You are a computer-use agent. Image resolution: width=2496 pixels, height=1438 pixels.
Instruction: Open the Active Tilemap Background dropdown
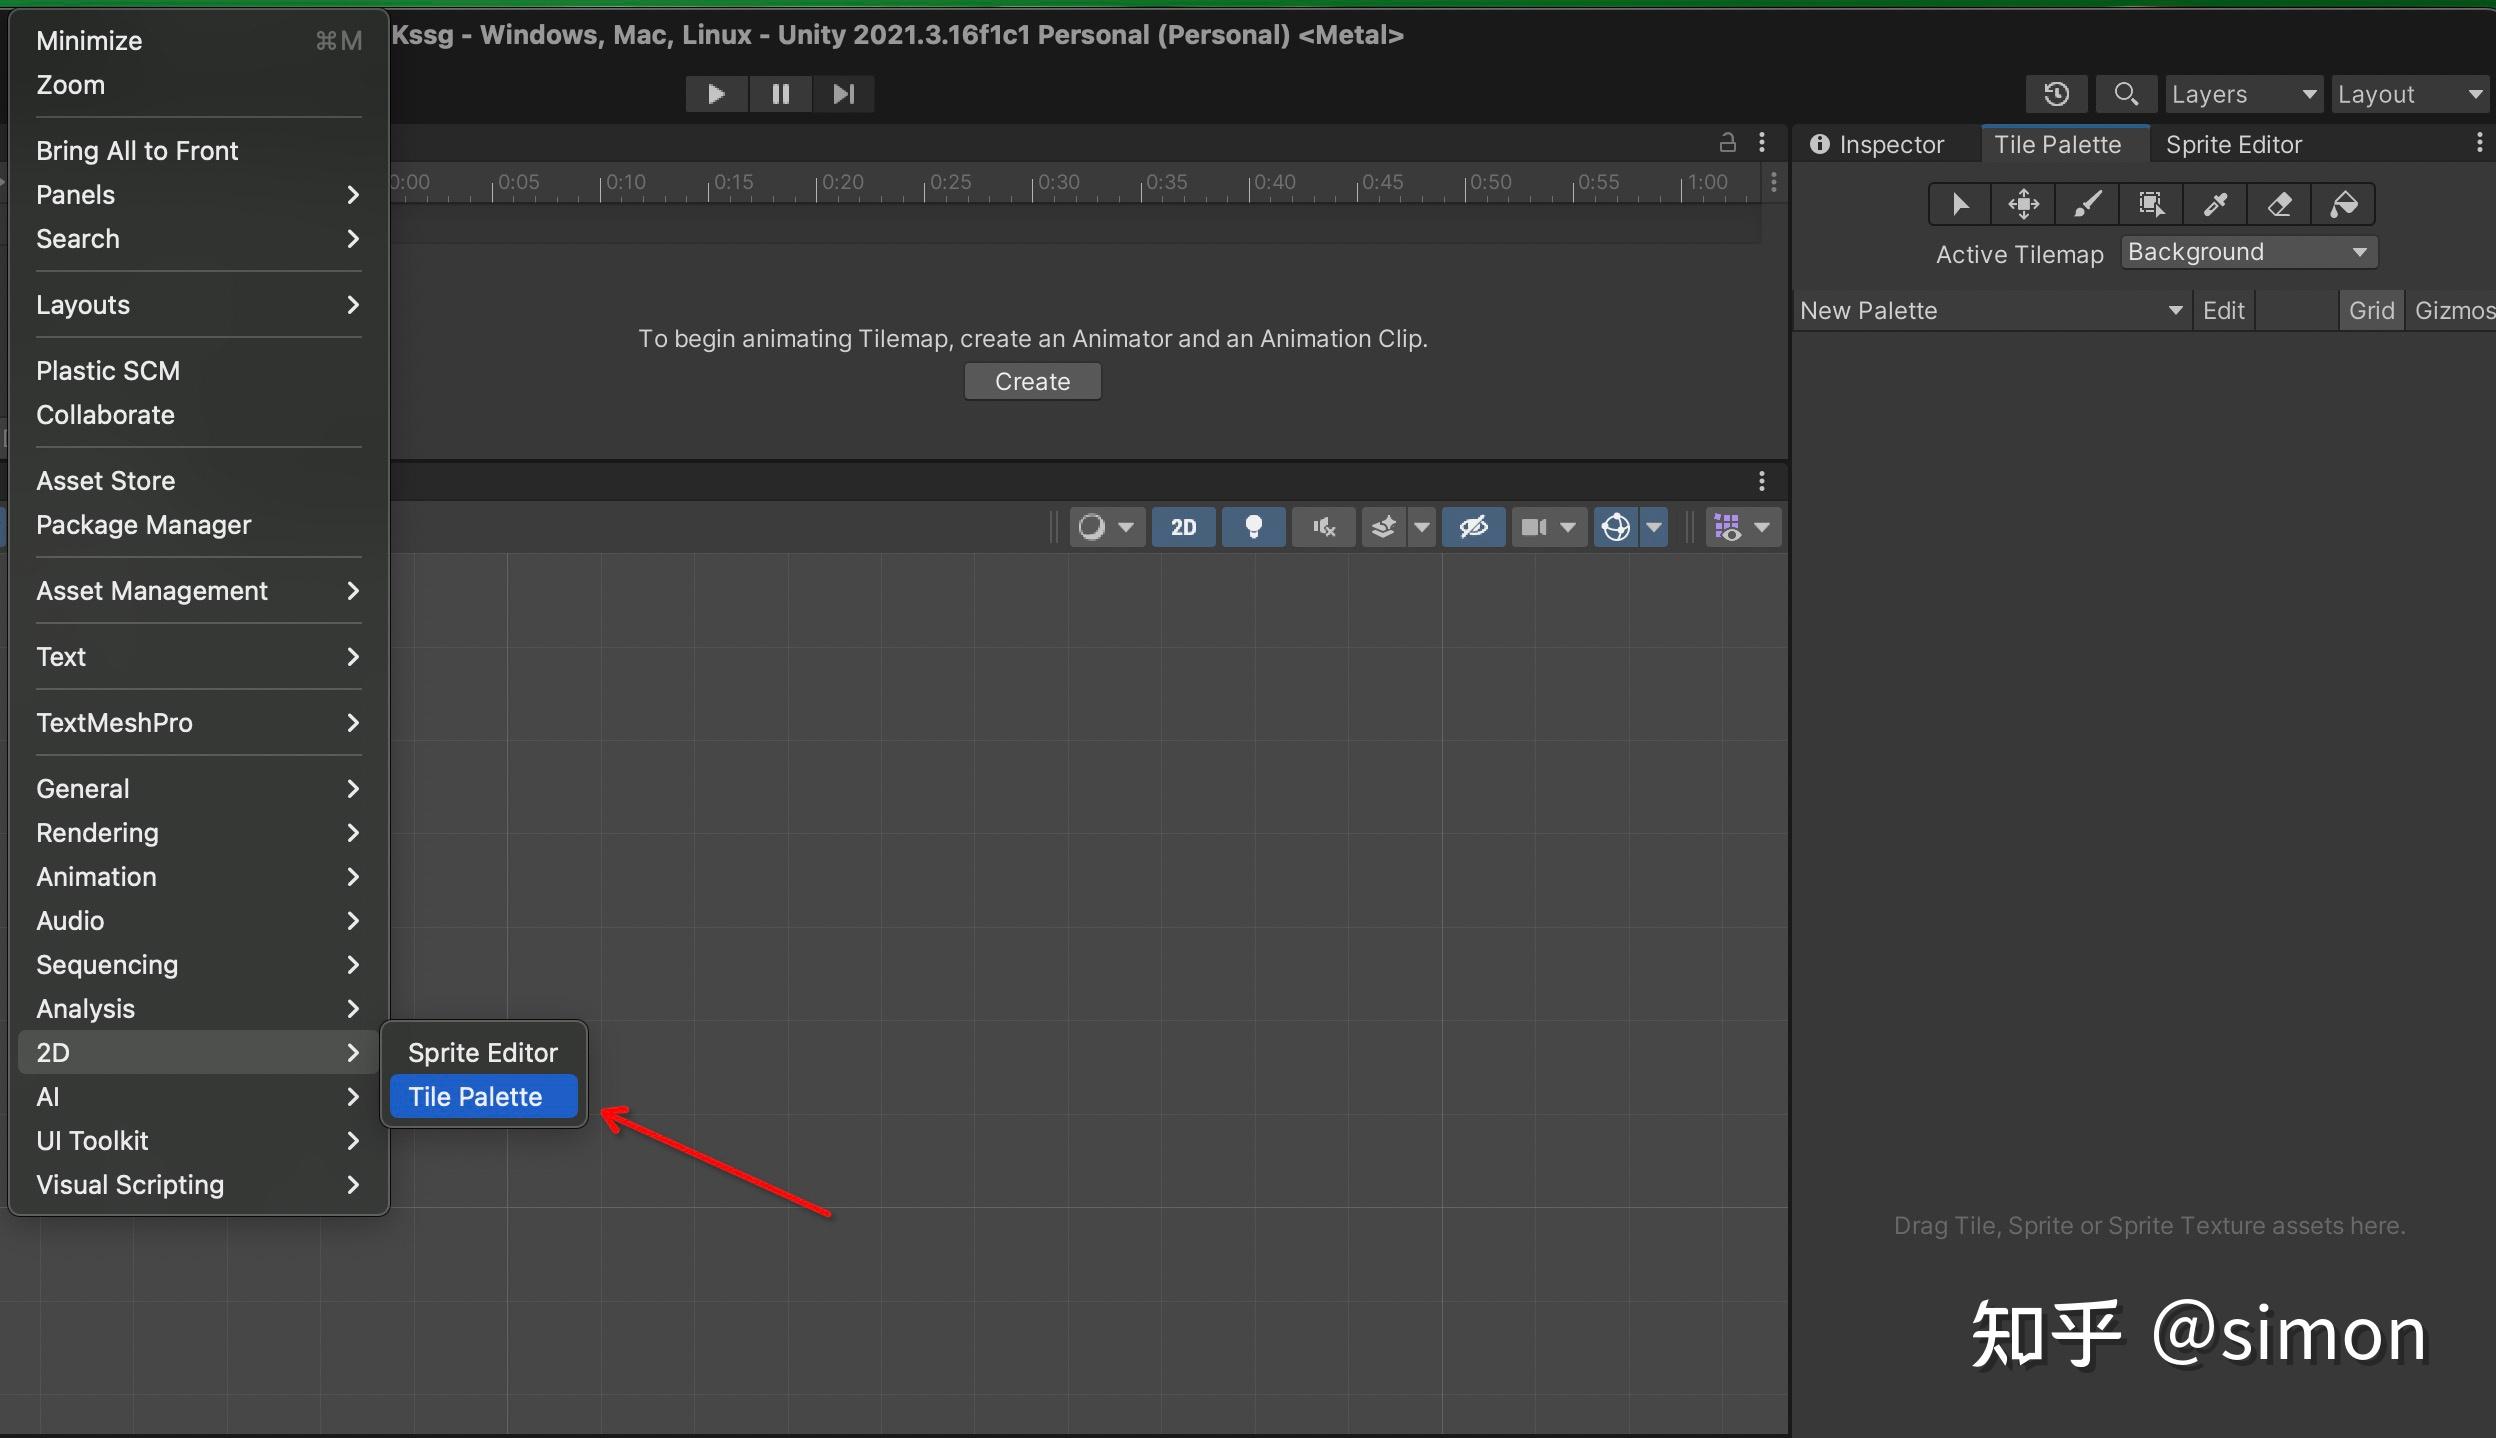click(2248, 252)
